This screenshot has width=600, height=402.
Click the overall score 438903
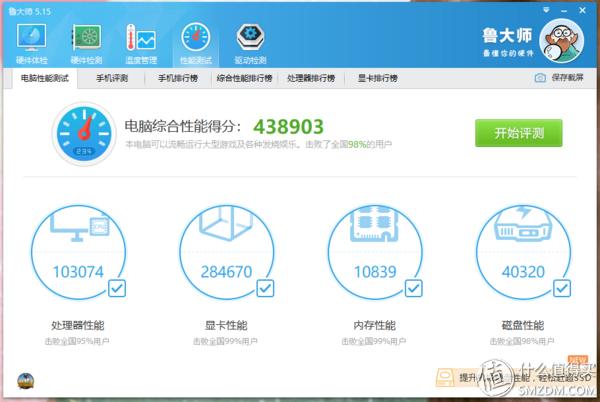[288, 127]
